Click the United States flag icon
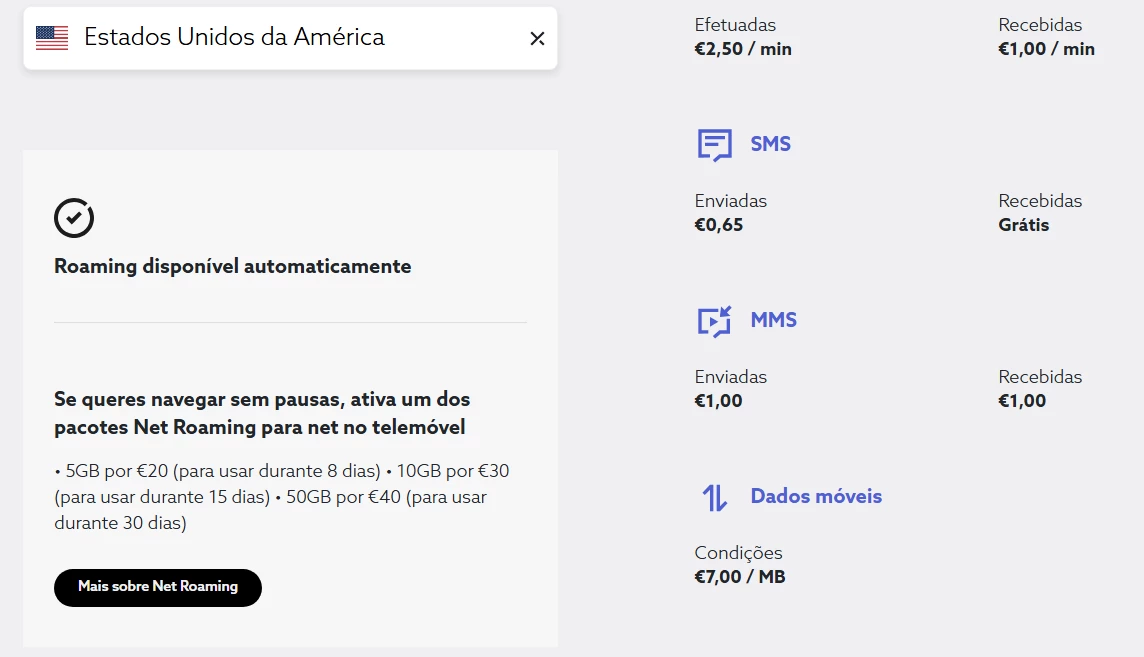Screen dimensions: 1144x657 tap(52, 38)
